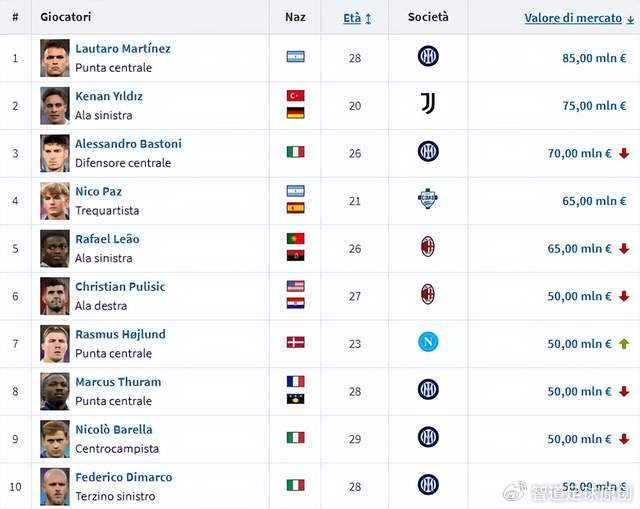Viewport: 640px width, 509px height.
Task: Open Christian Pulisic player link
Action: point(120,286)
